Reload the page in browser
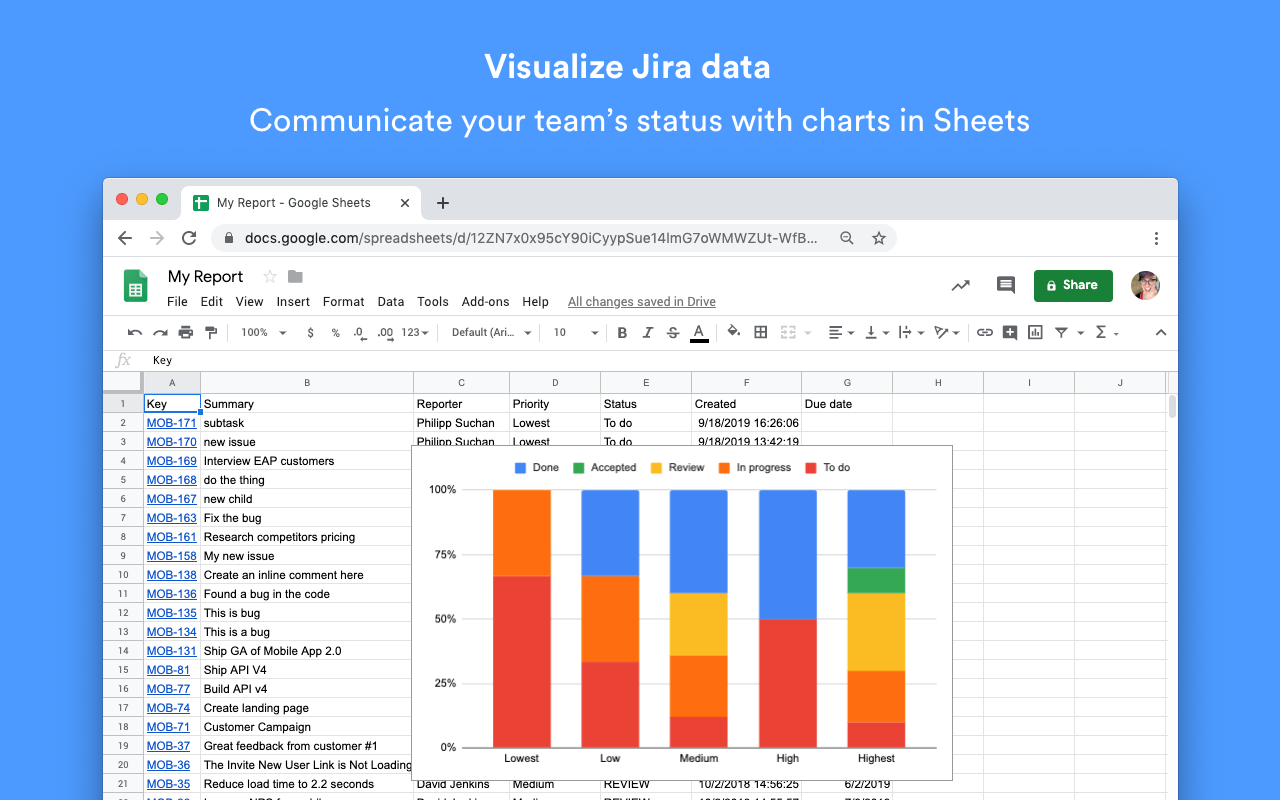 pos(189,238)
